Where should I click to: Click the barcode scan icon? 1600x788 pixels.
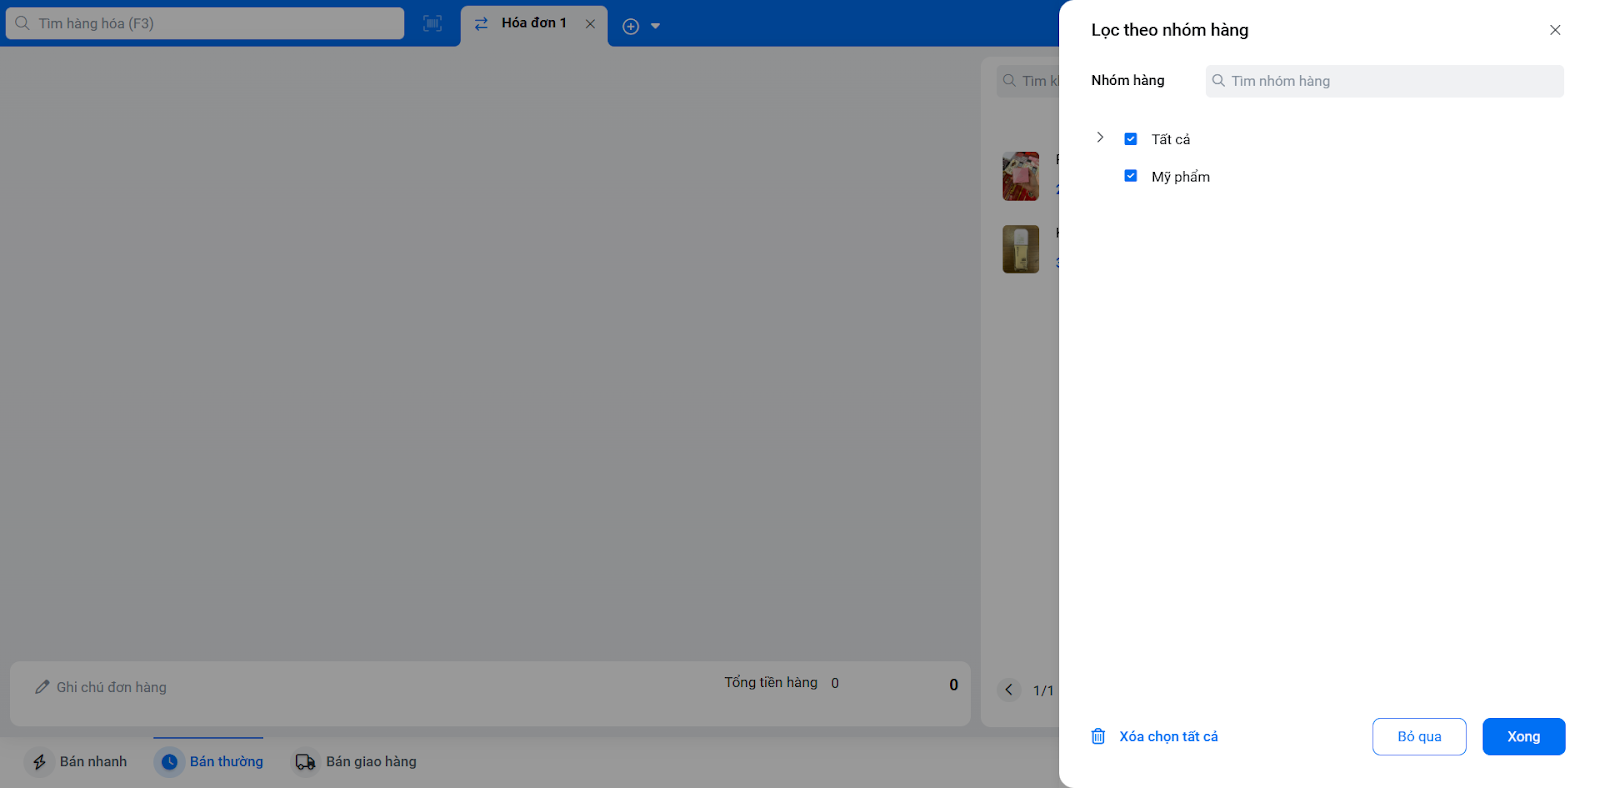click(x=432, y=24)
